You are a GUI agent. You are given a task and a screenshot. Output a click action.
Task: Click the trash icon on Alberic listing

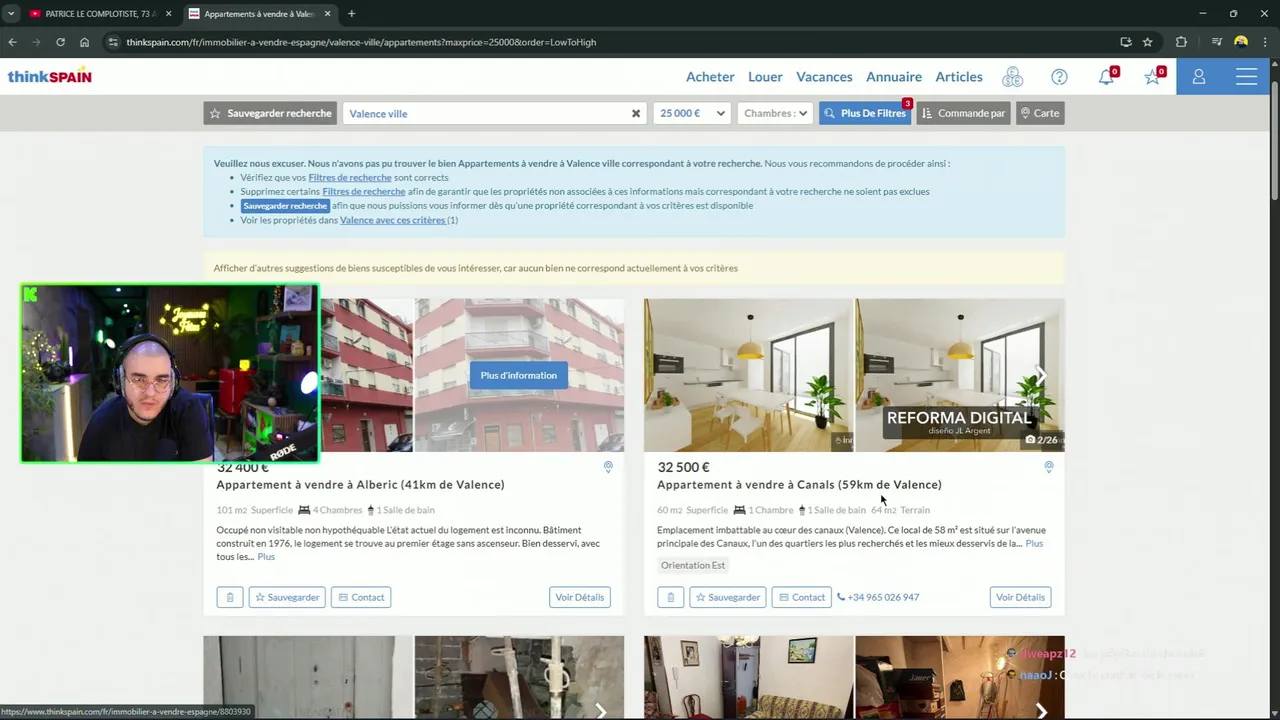point(230,597)
